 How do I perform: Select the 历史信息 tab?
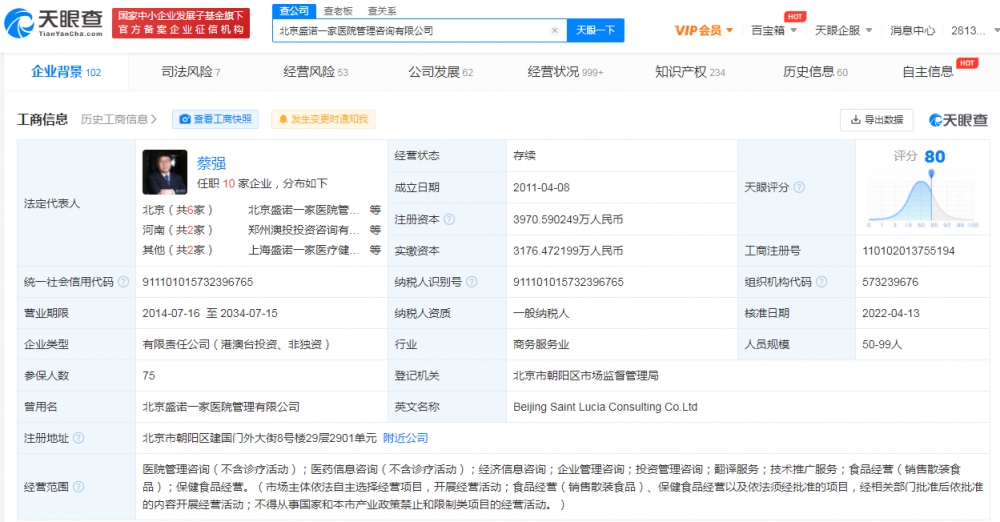click(815, 72)
